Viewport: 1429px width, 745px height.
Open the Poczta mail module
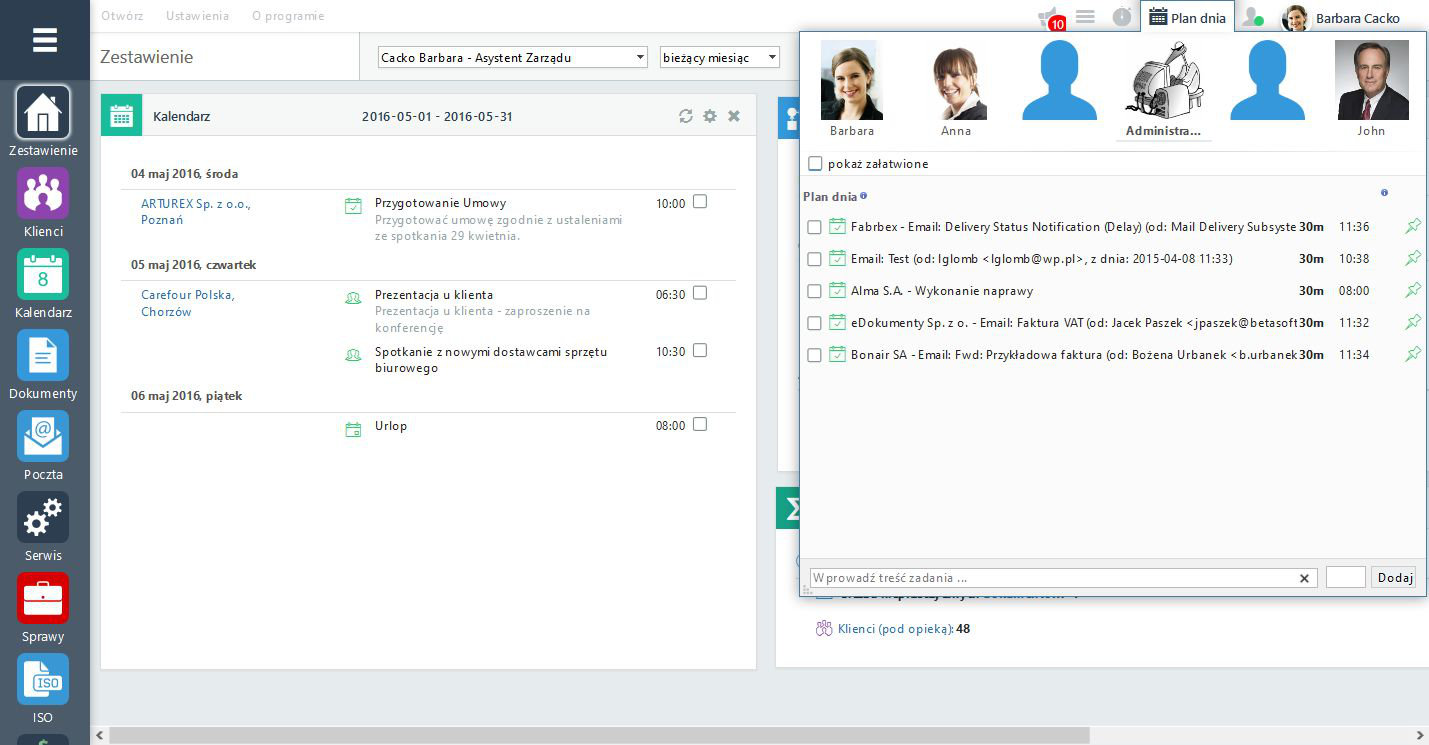pos(43,436)
